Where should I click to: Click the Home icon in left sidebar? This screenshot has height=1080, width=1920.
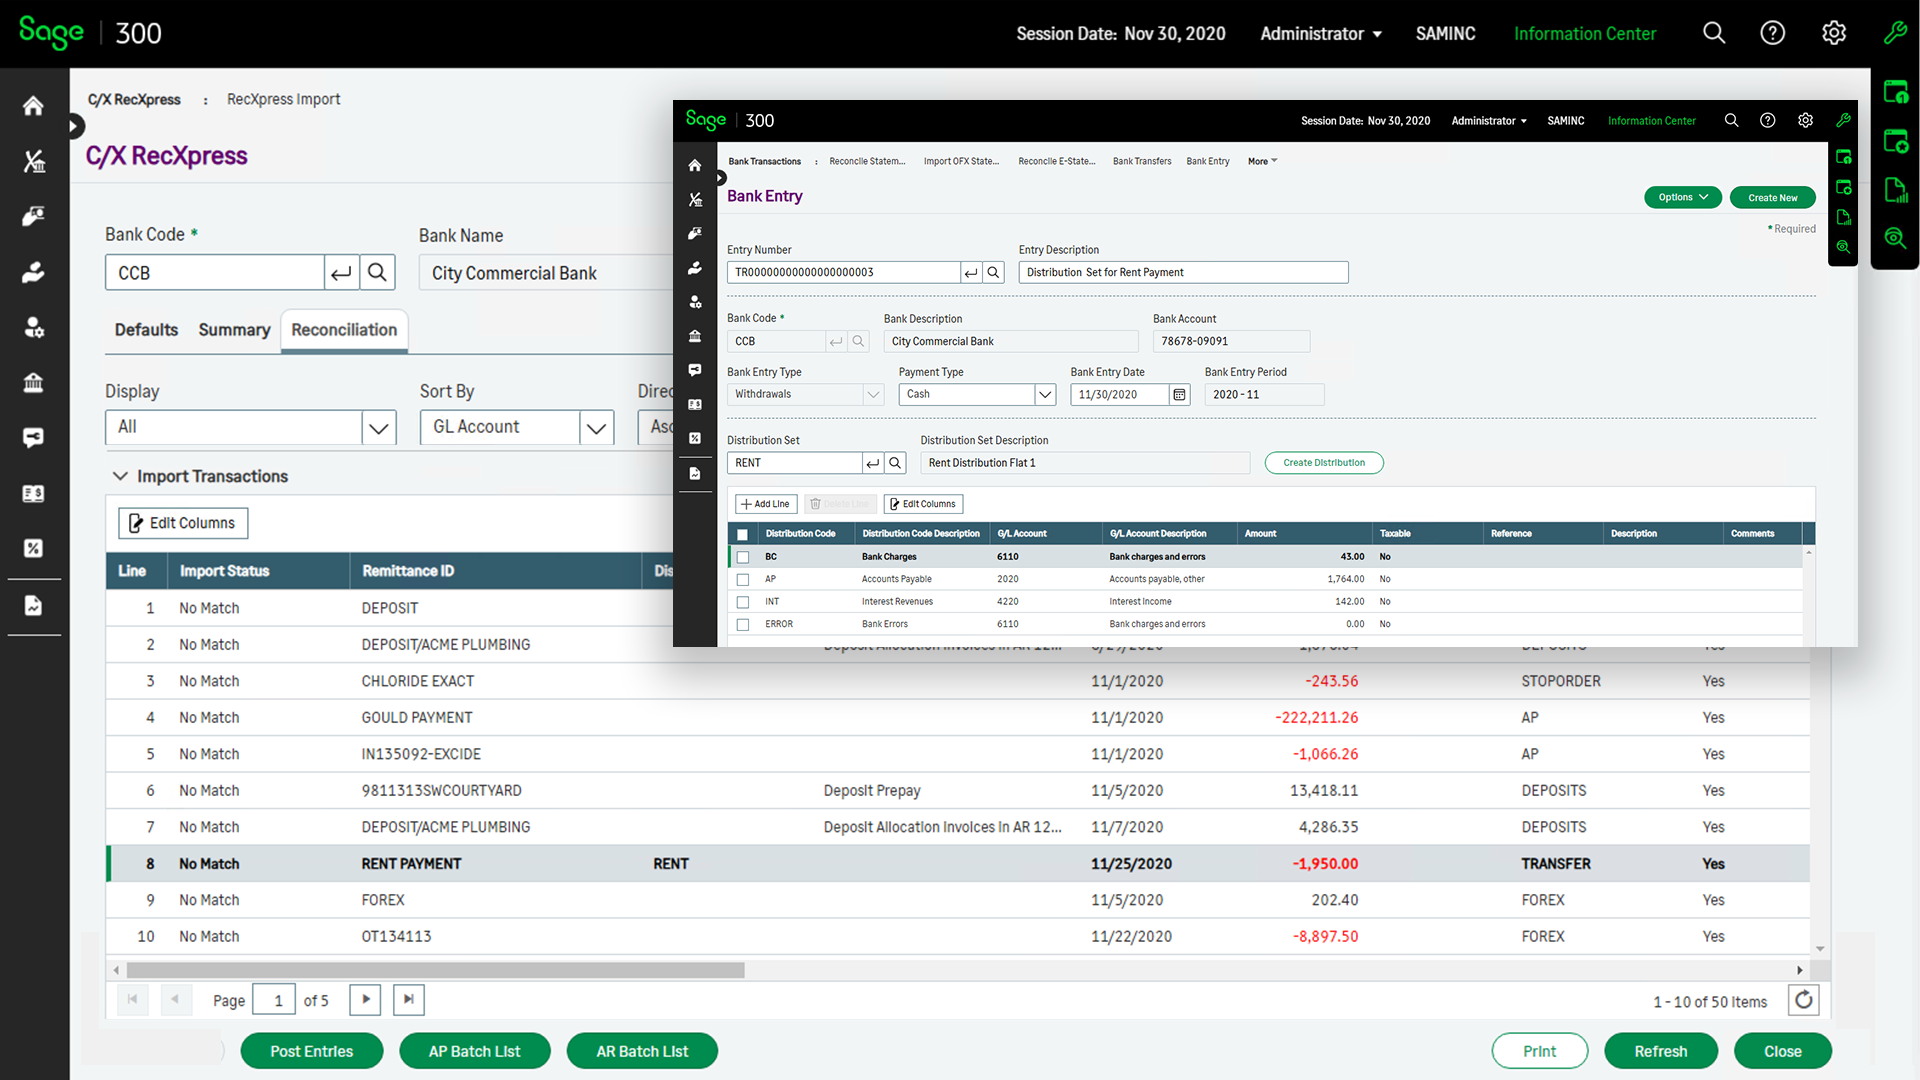click(x=33, y=106)
